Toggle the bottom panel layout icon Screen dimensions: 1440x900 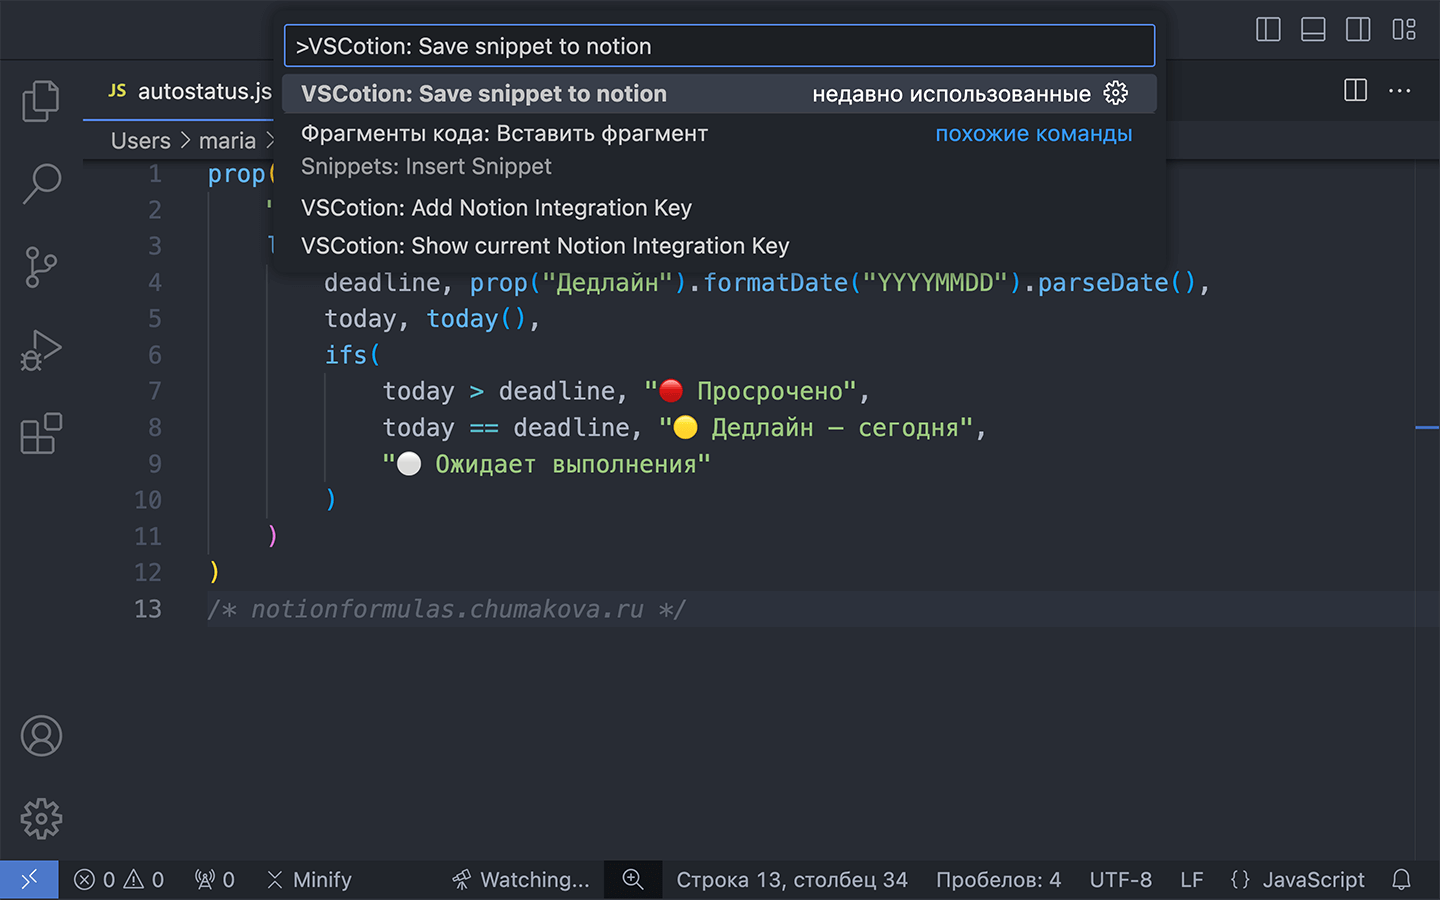click(1313, 30)
